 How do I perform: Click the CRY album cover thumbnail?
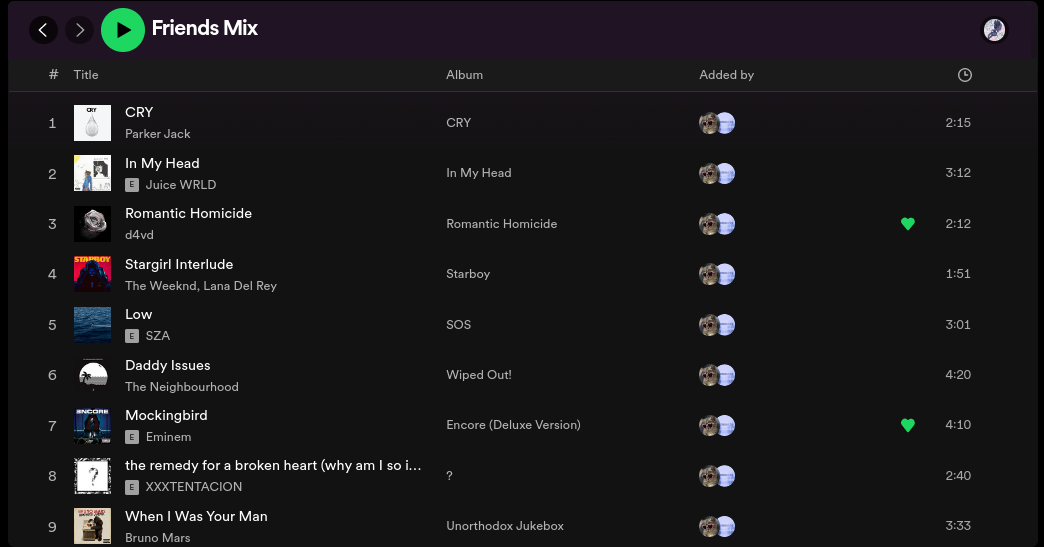click(x=92, y=123)
